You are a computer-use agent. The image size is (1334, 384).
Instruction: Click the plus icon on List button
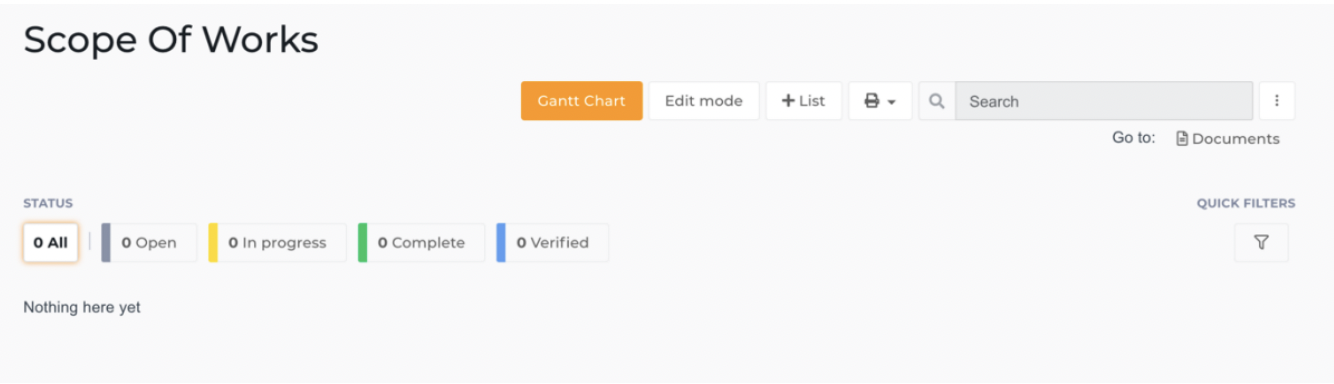click(788, 101)
